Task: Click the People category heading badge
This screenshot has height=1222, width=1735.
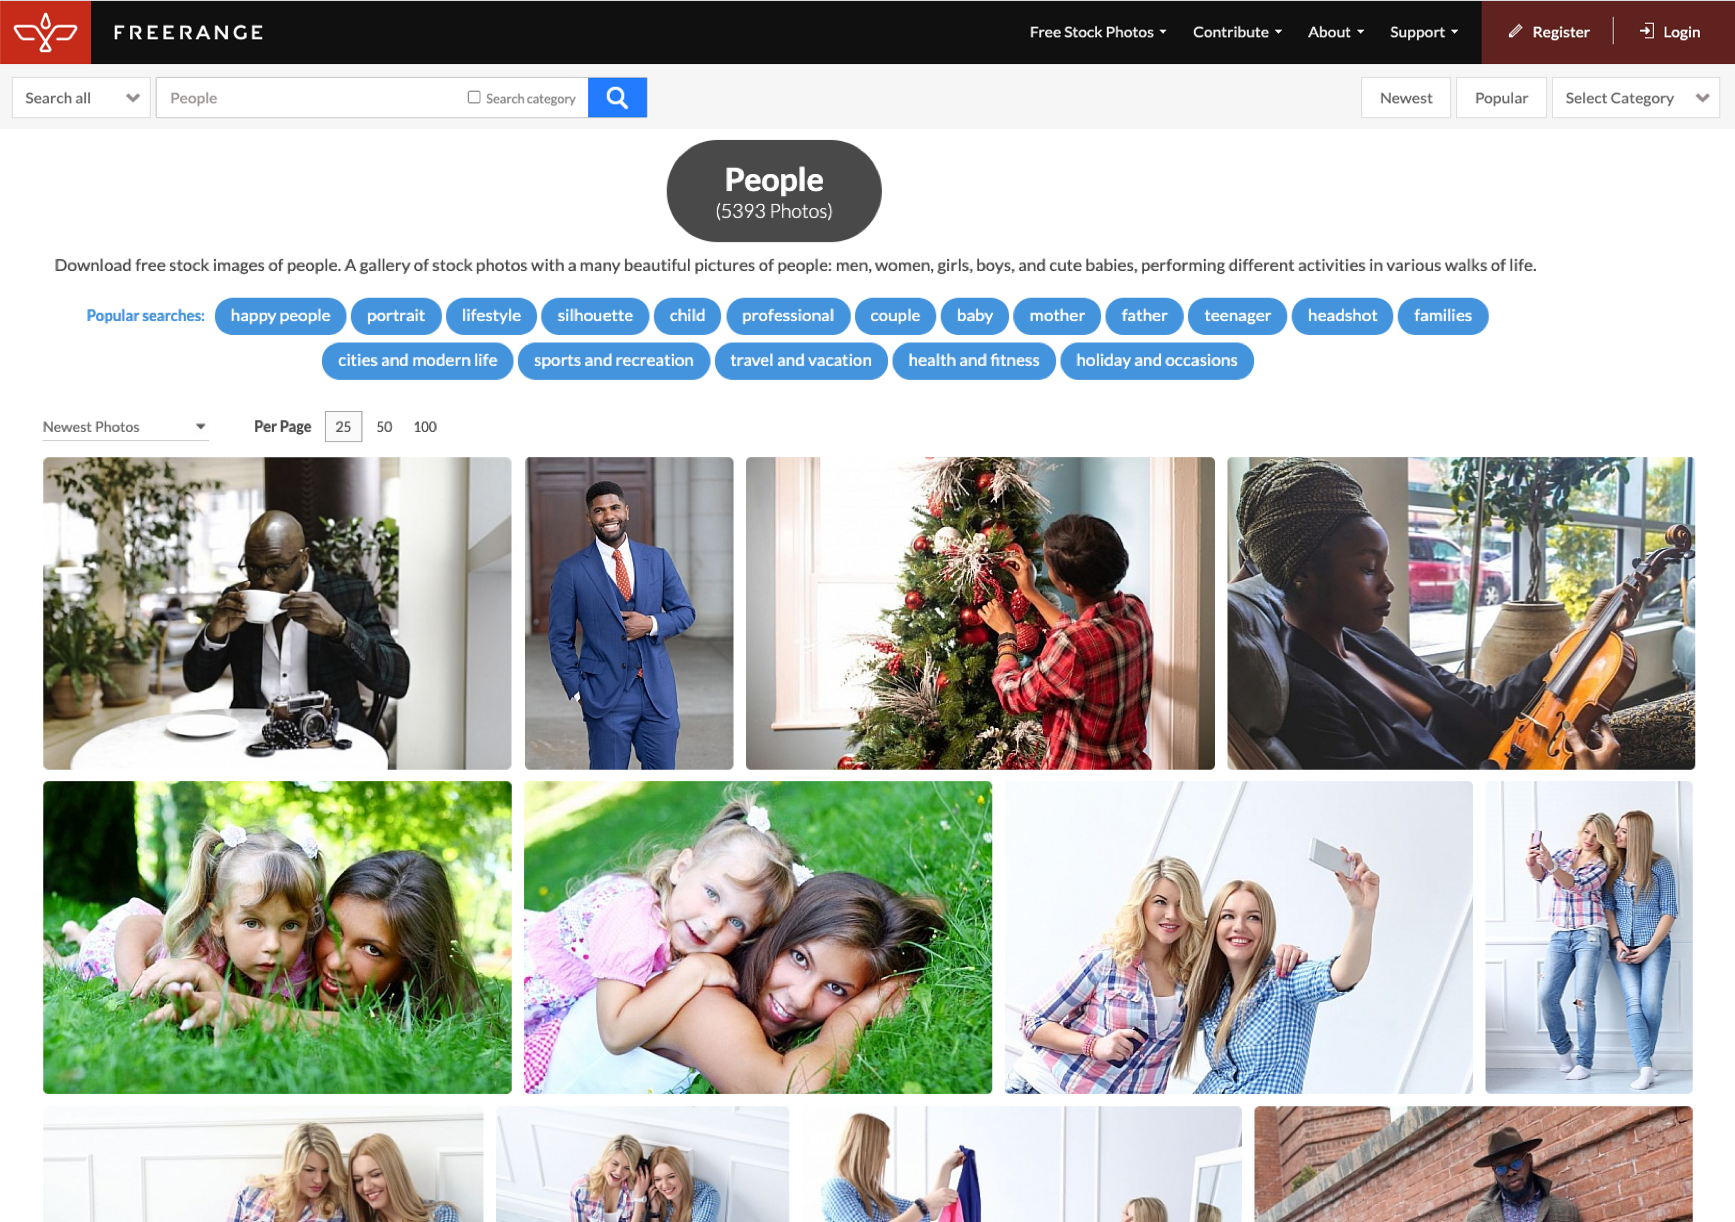Action: [x=774, y=191]
